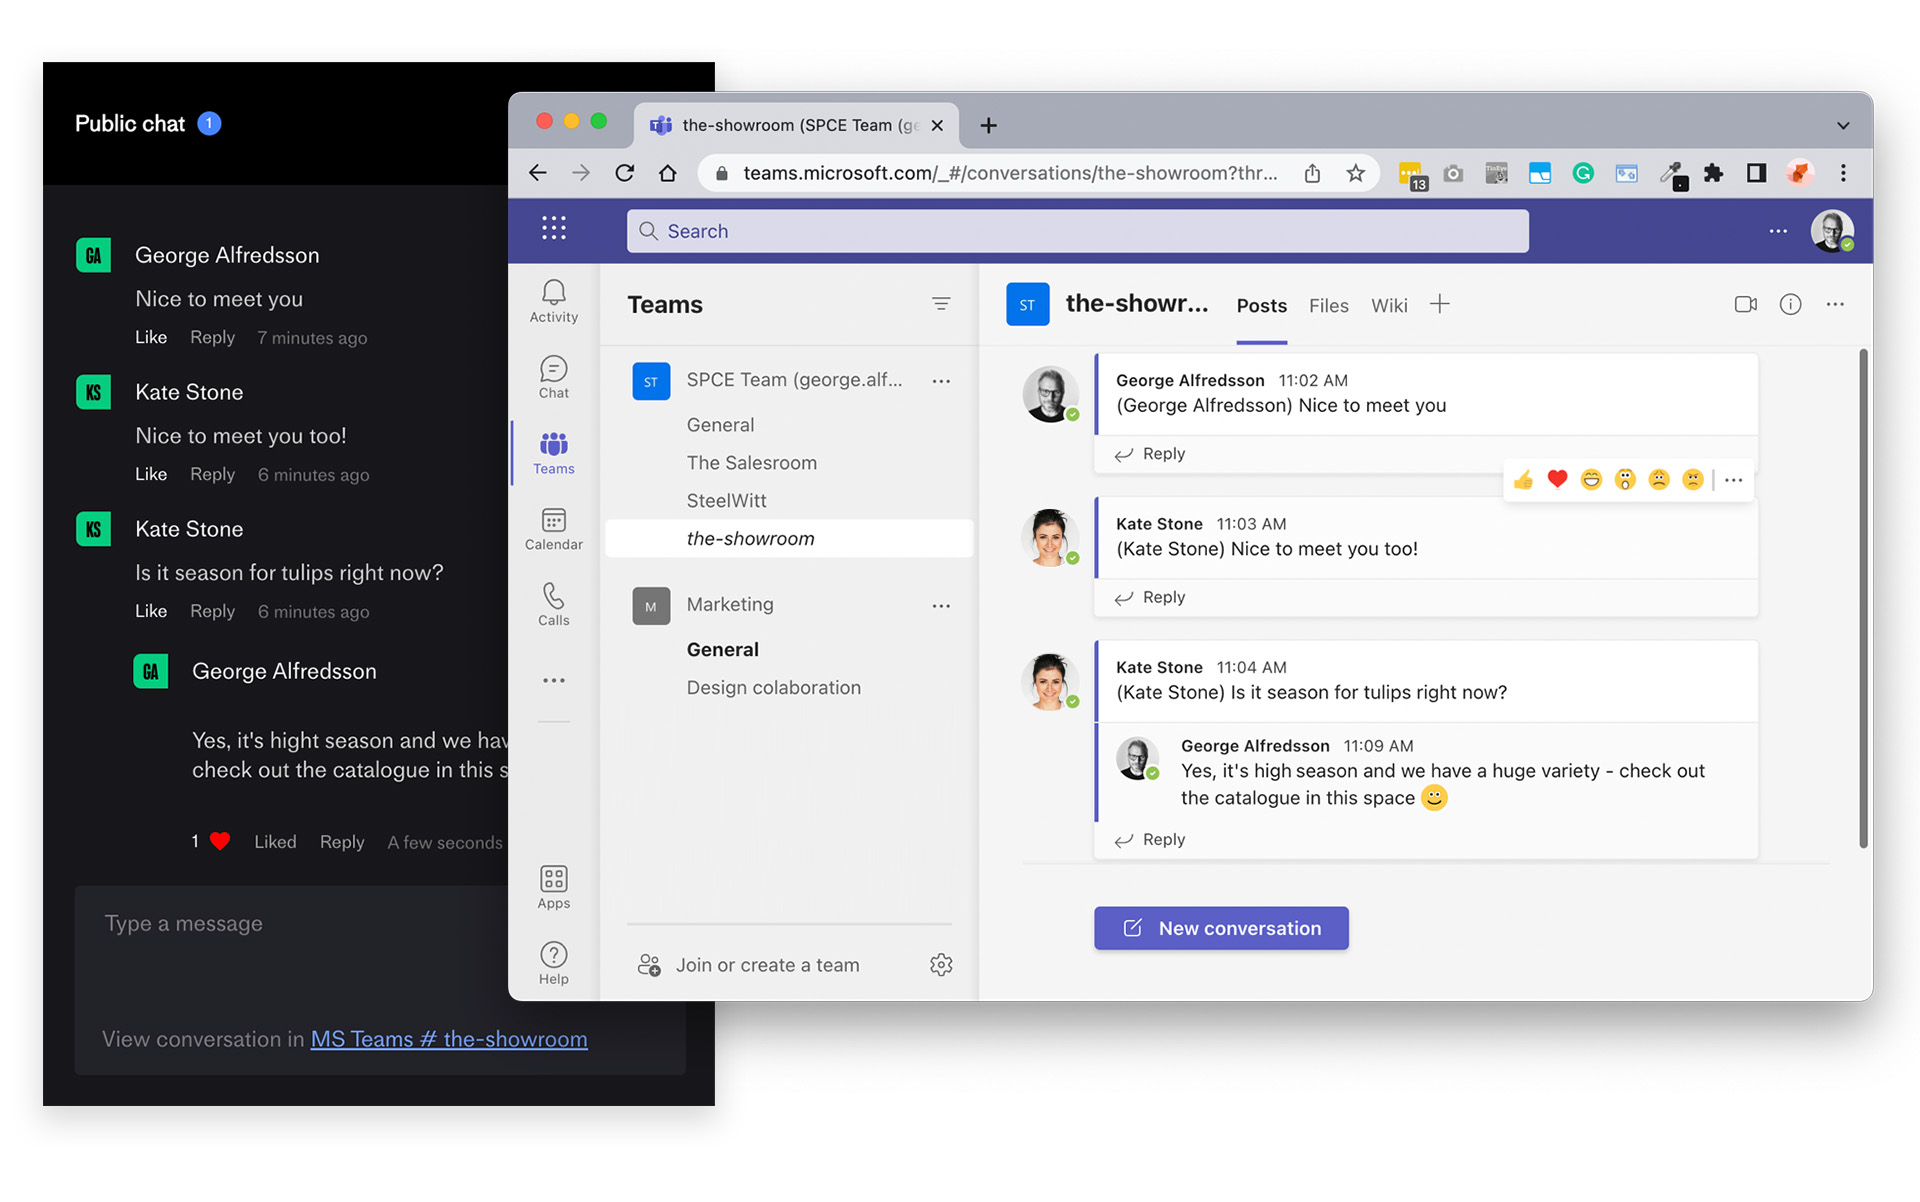Click the posts vertical scrollbar
This screenshot has width=1920, height=1202.
pyautogui.click(x=1863, y=600)
